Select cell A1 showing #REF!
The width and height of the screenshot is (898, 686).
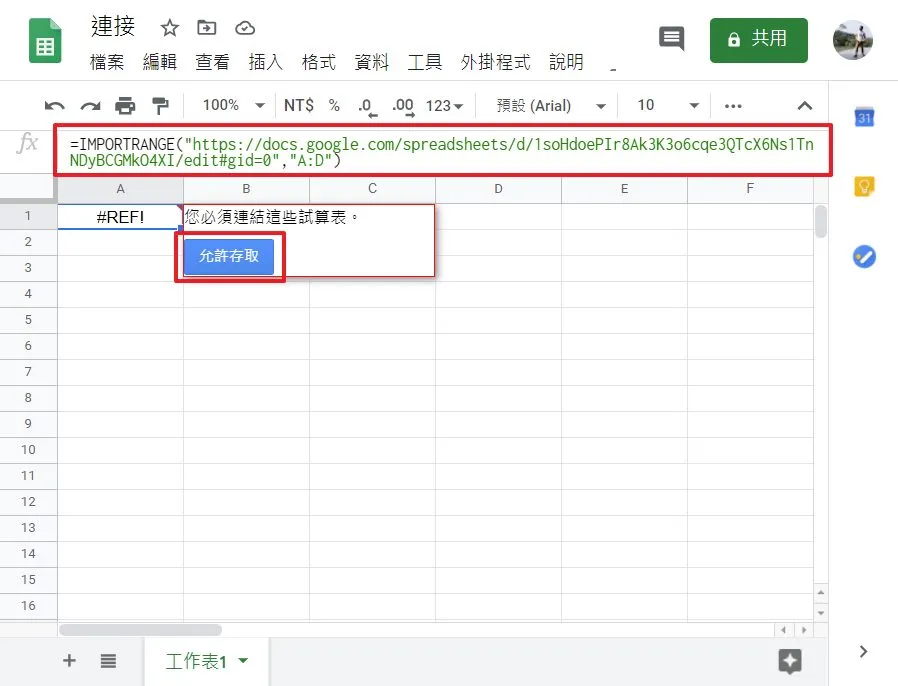point(120,217)
